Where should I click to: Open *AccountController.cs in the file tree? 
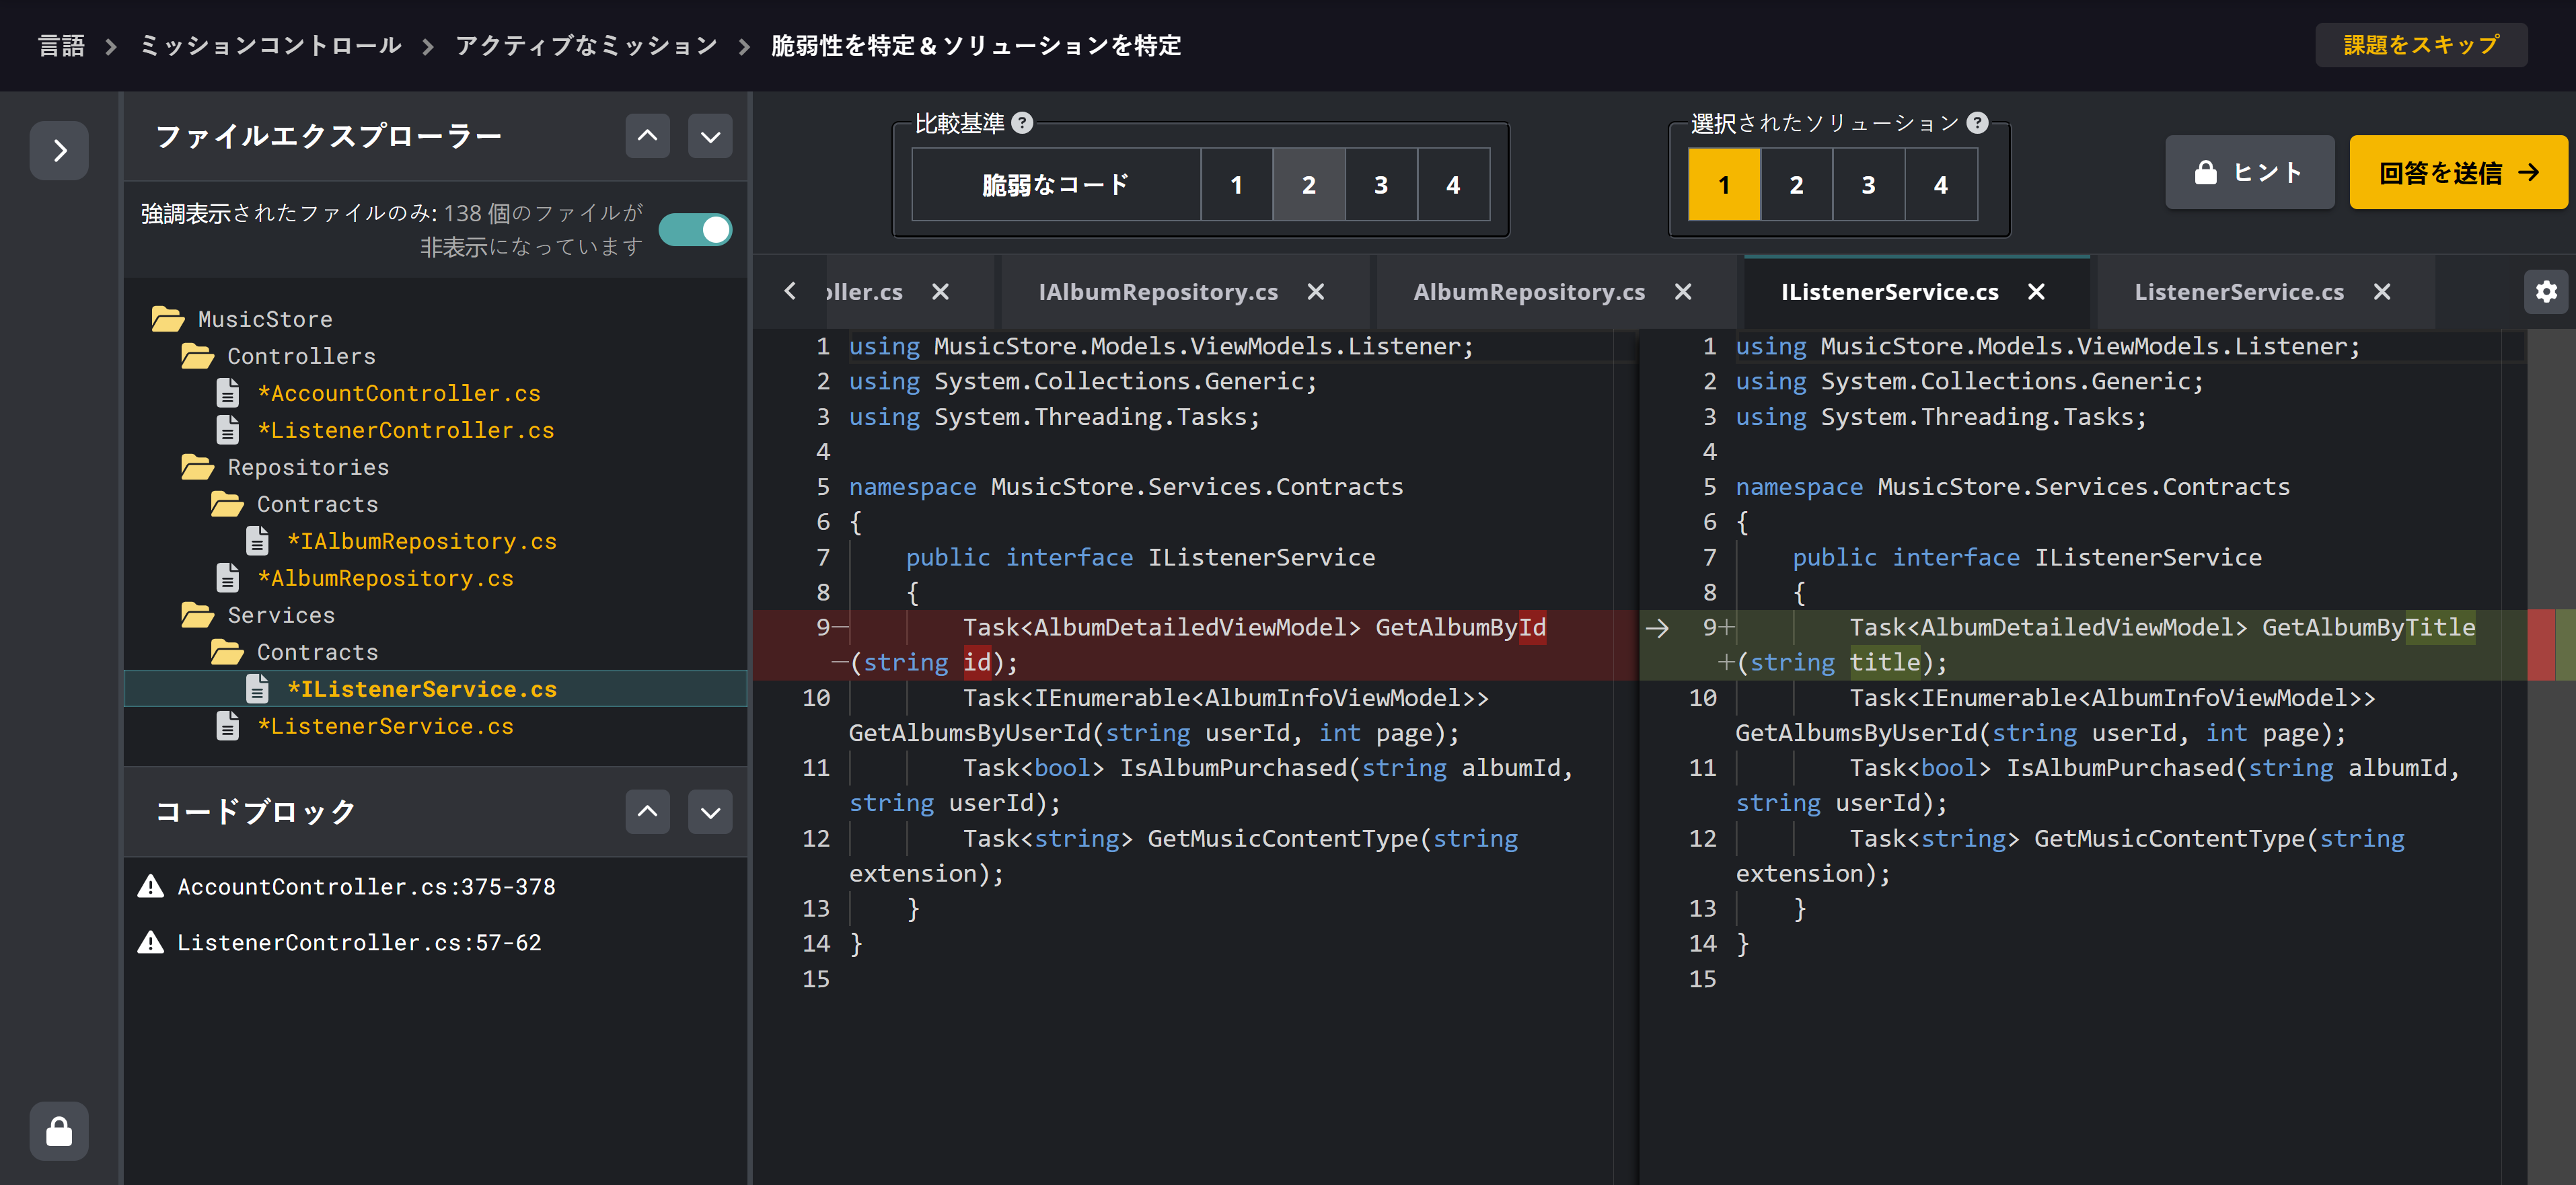tap(399, 393)
